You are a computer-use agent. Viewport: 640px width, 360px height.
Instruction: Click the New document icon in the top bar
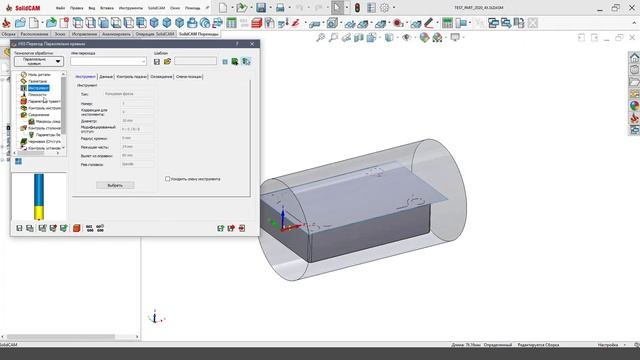tap(223, 7)
